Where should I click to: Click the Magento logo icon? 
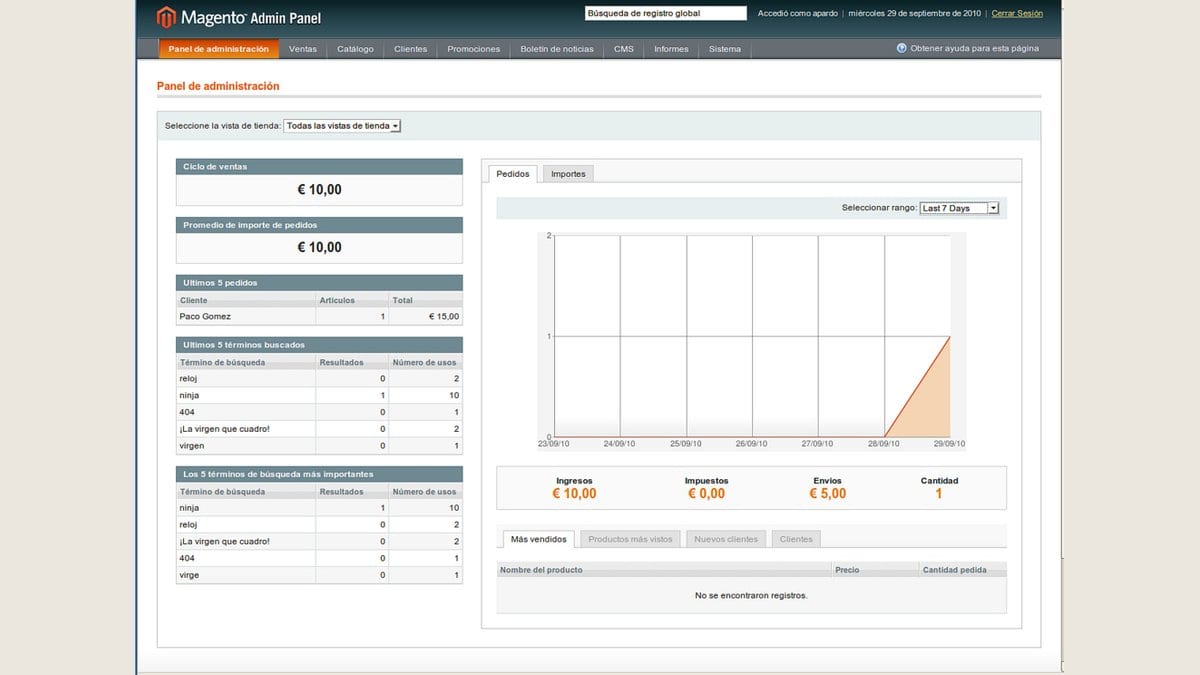coord(166,17)
